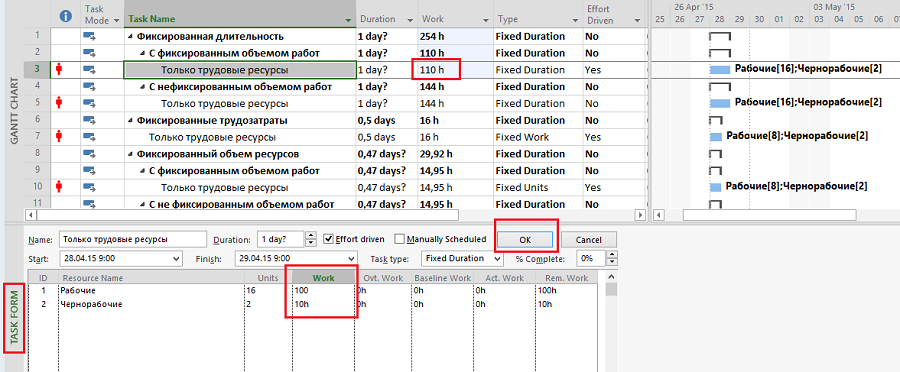Click Gantt bar labeled Рабочие[8] in row 7
Viewport: 900px width, 372px height.
click(716, 137)
